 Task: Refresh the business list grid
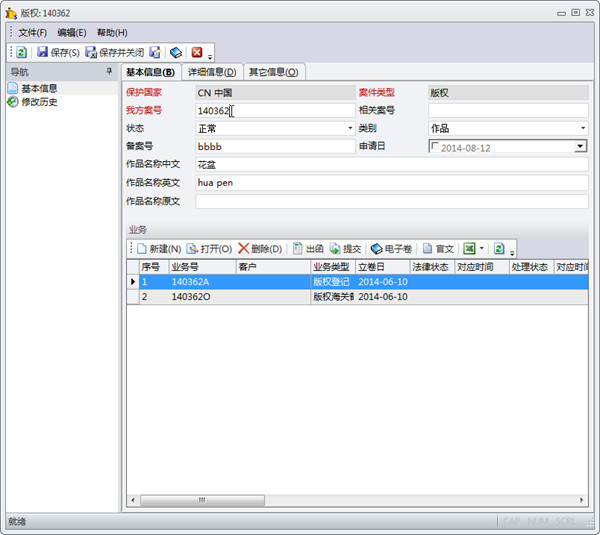499,249
